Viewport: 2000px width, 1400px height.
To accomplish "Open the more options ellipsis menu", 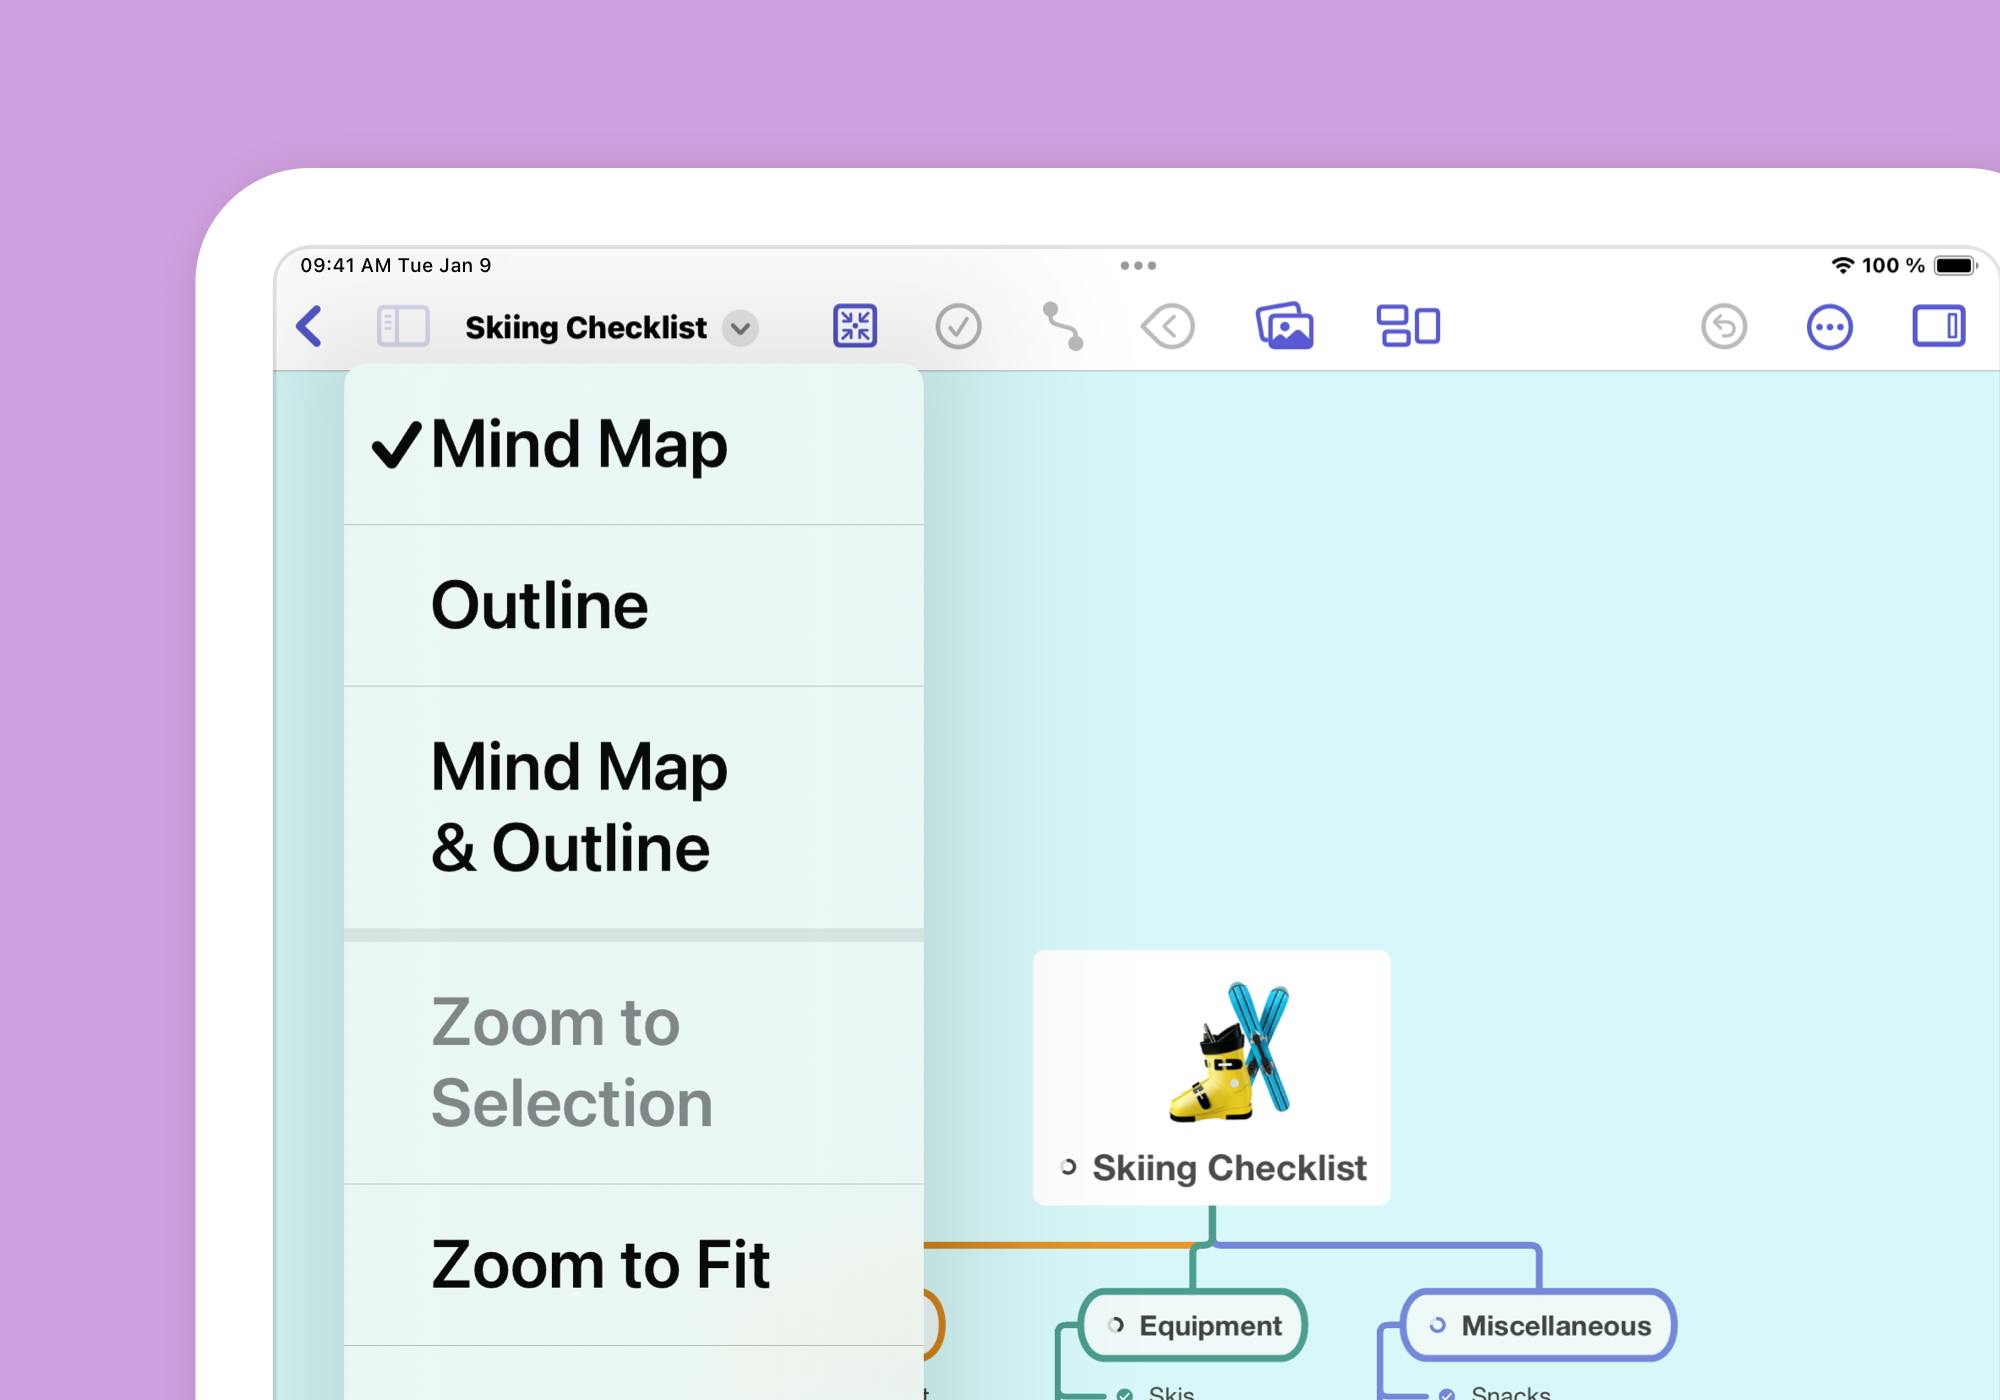I will pos(1829,326).
